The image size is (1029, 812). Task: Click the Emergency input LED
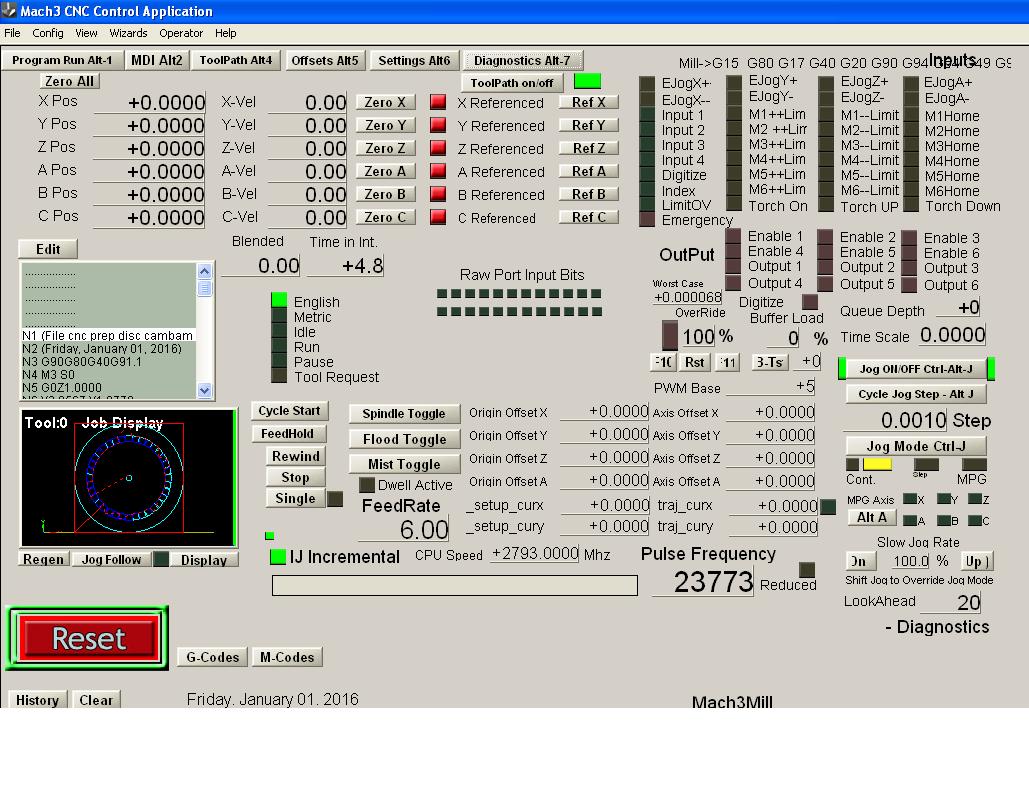pyautogui.click(x=647, y=219)
